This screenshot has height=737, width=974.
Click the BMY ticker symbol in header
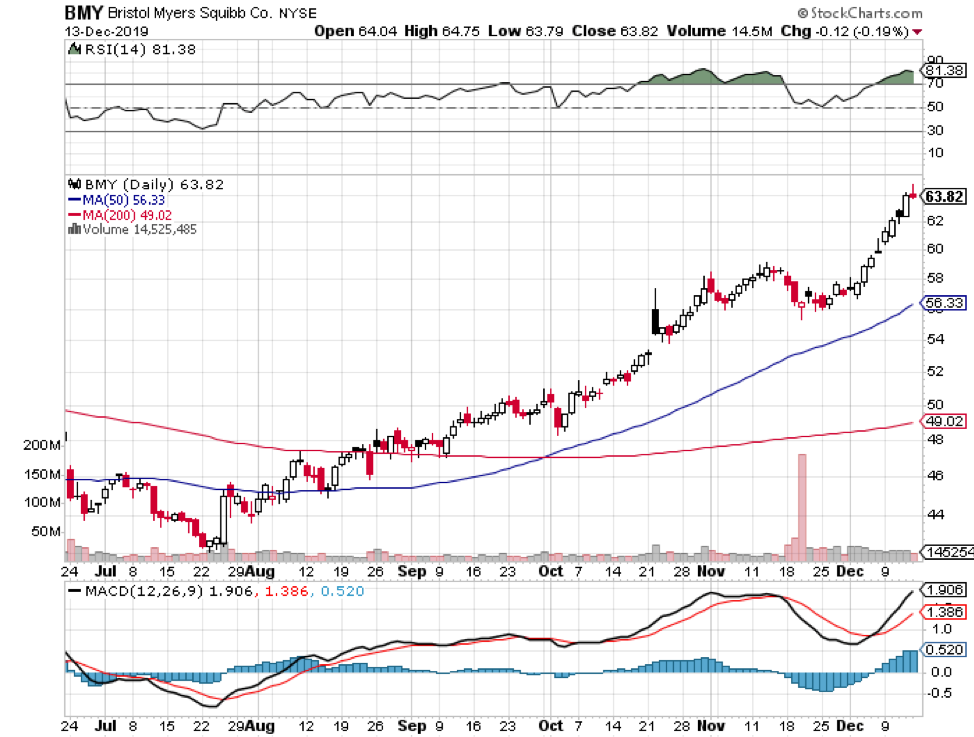tap(83, 14)
